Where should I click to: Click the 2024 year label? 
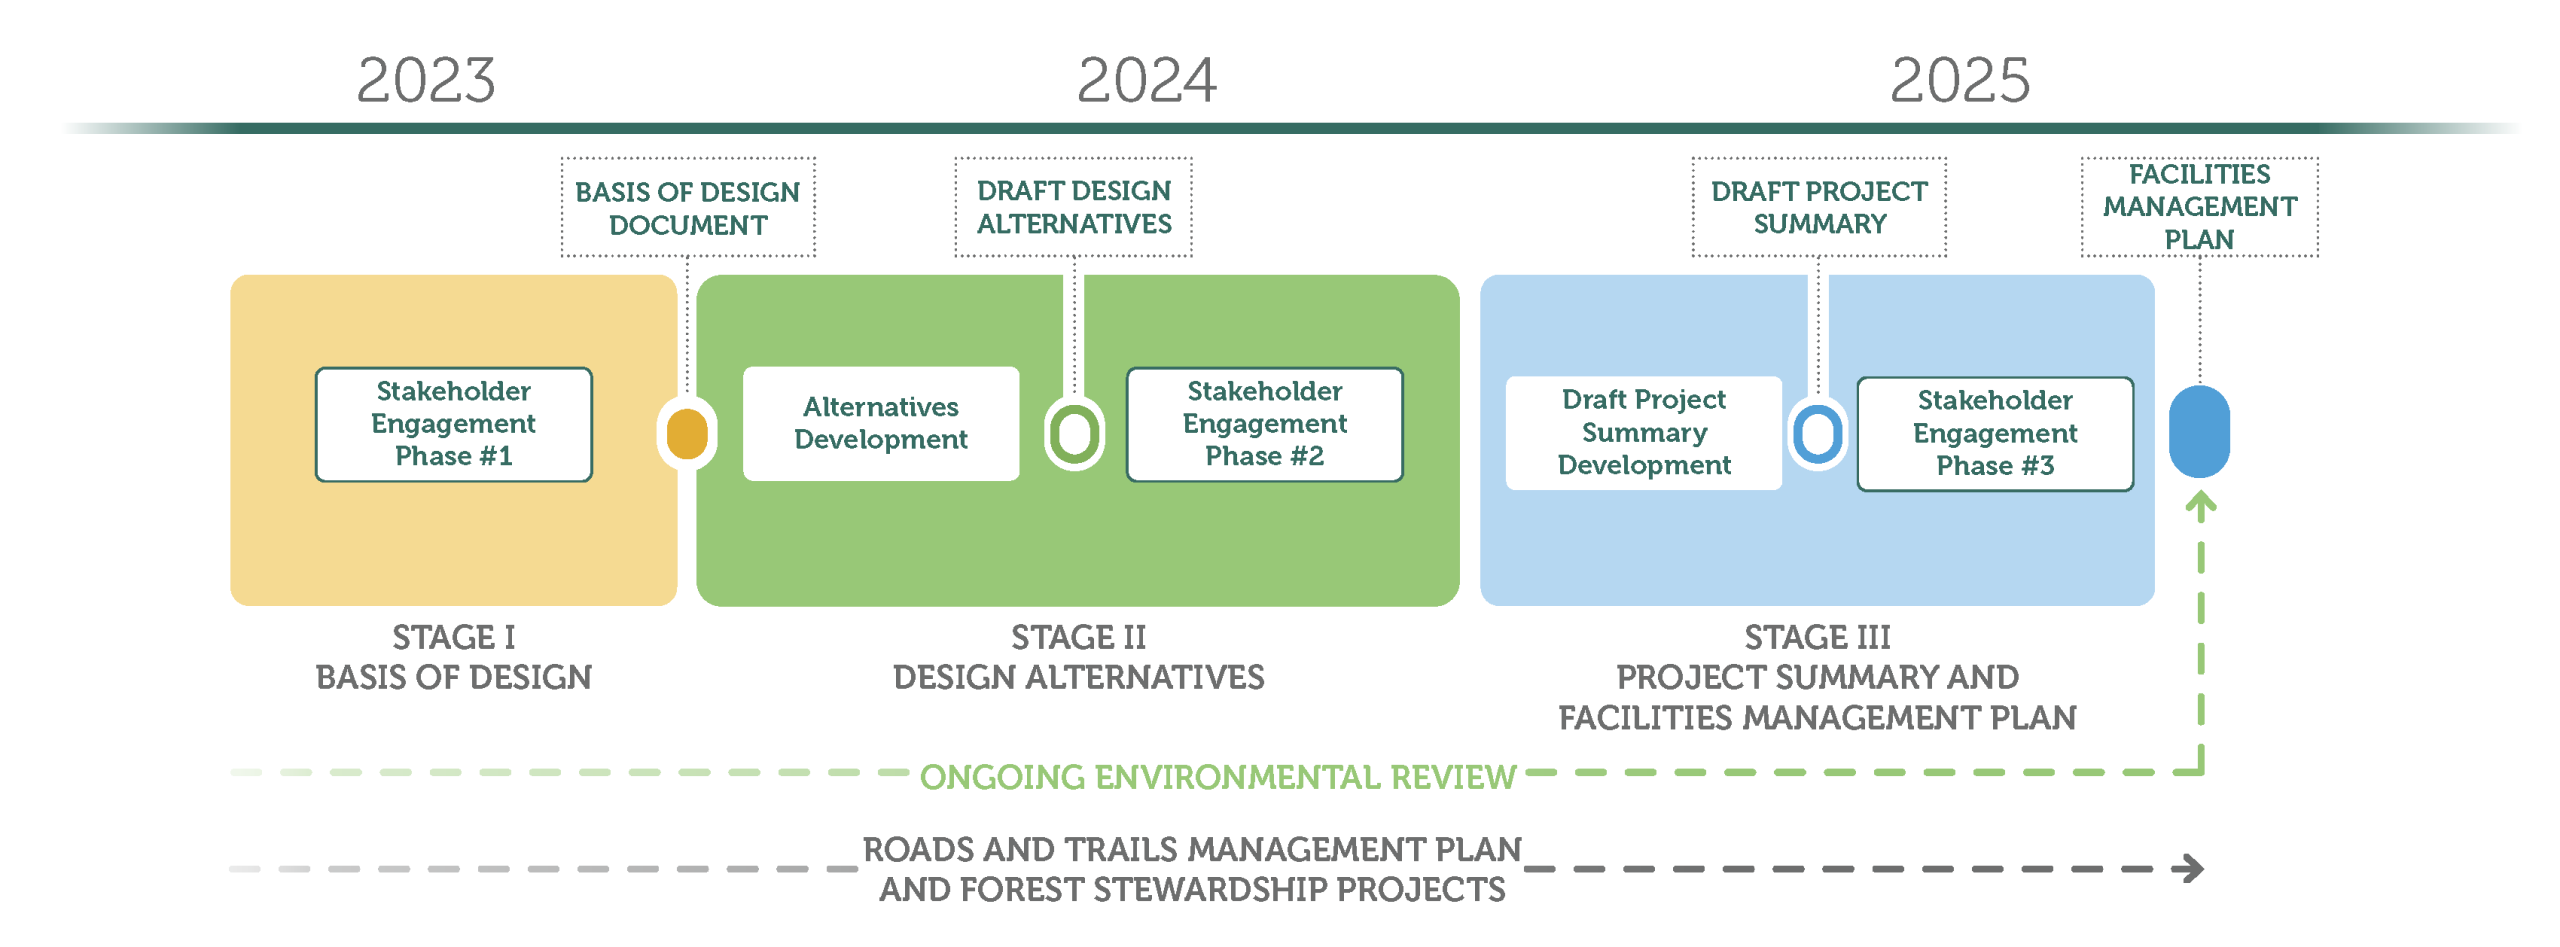click(1146, 80)
